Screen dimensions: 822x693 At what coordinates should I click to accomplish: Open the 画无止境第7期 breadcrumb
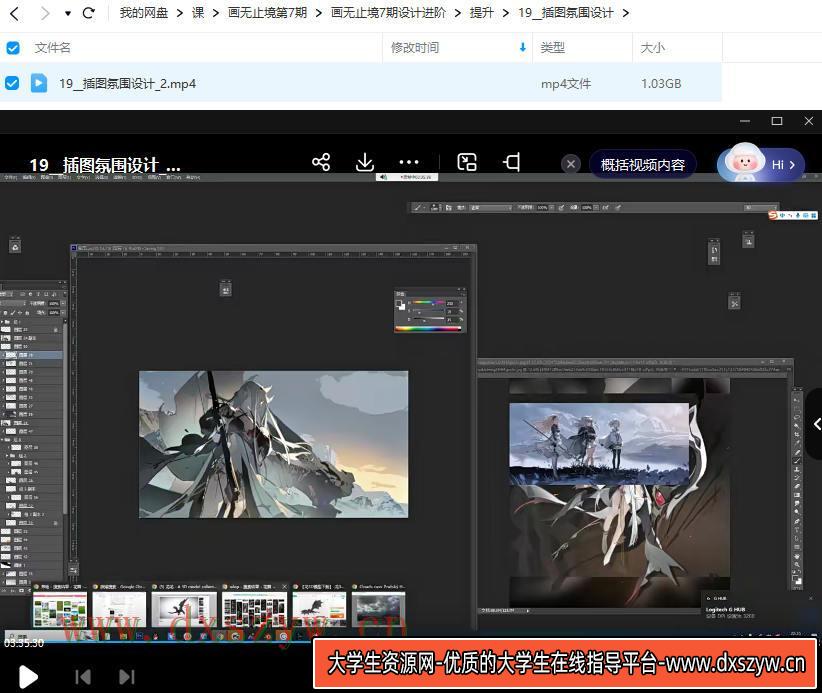(267, 13)
